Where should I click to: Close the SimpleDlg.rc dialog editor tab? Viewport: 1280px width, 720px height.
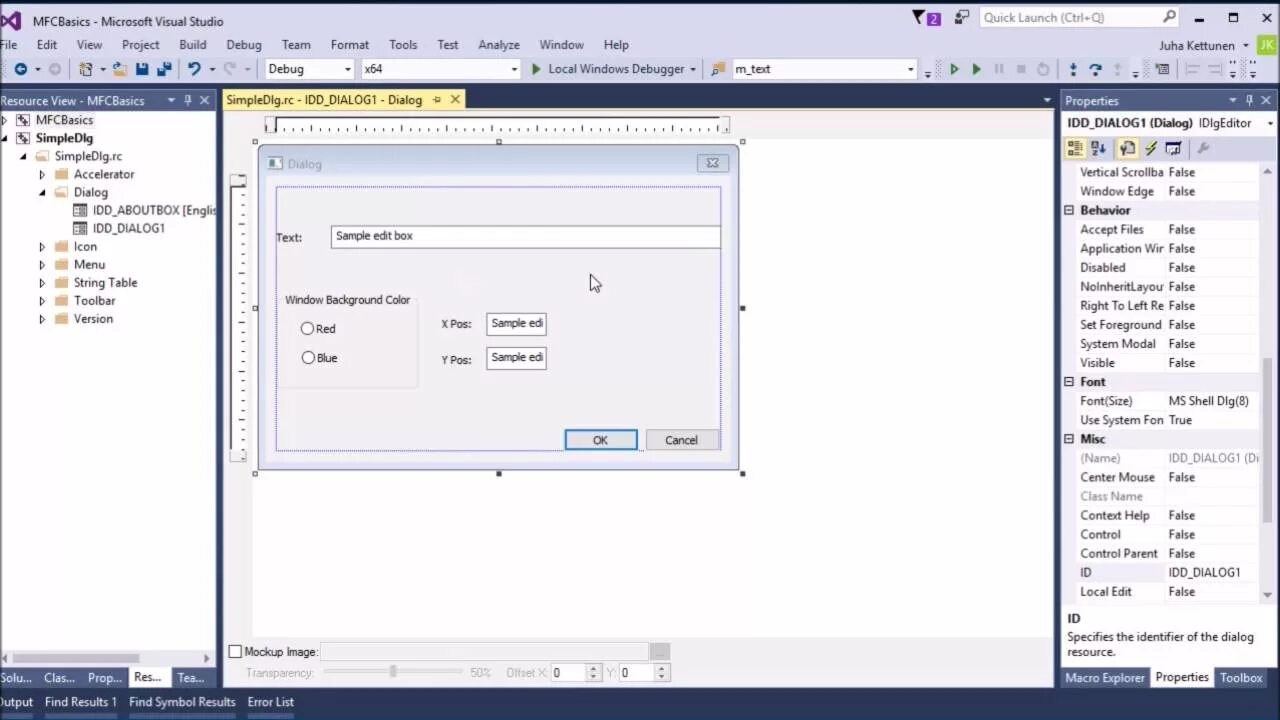click(x=455, y=100)
